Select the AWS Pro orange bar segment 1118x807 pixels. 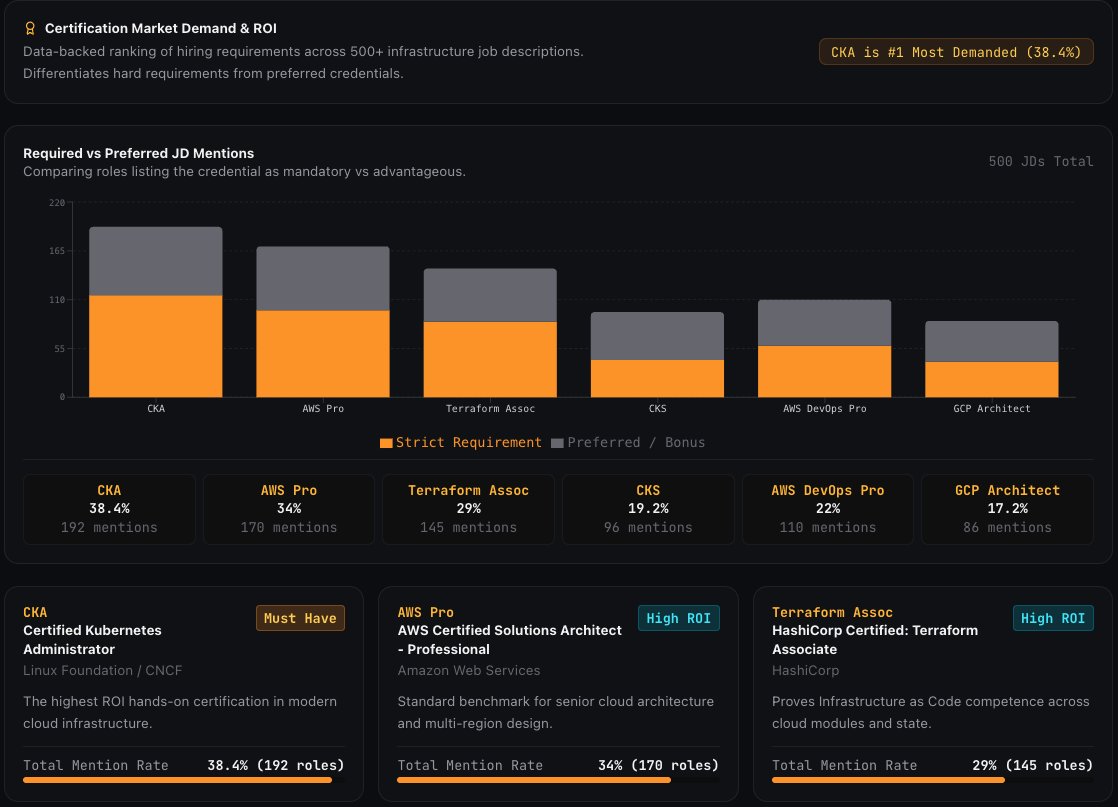(323, 354)
